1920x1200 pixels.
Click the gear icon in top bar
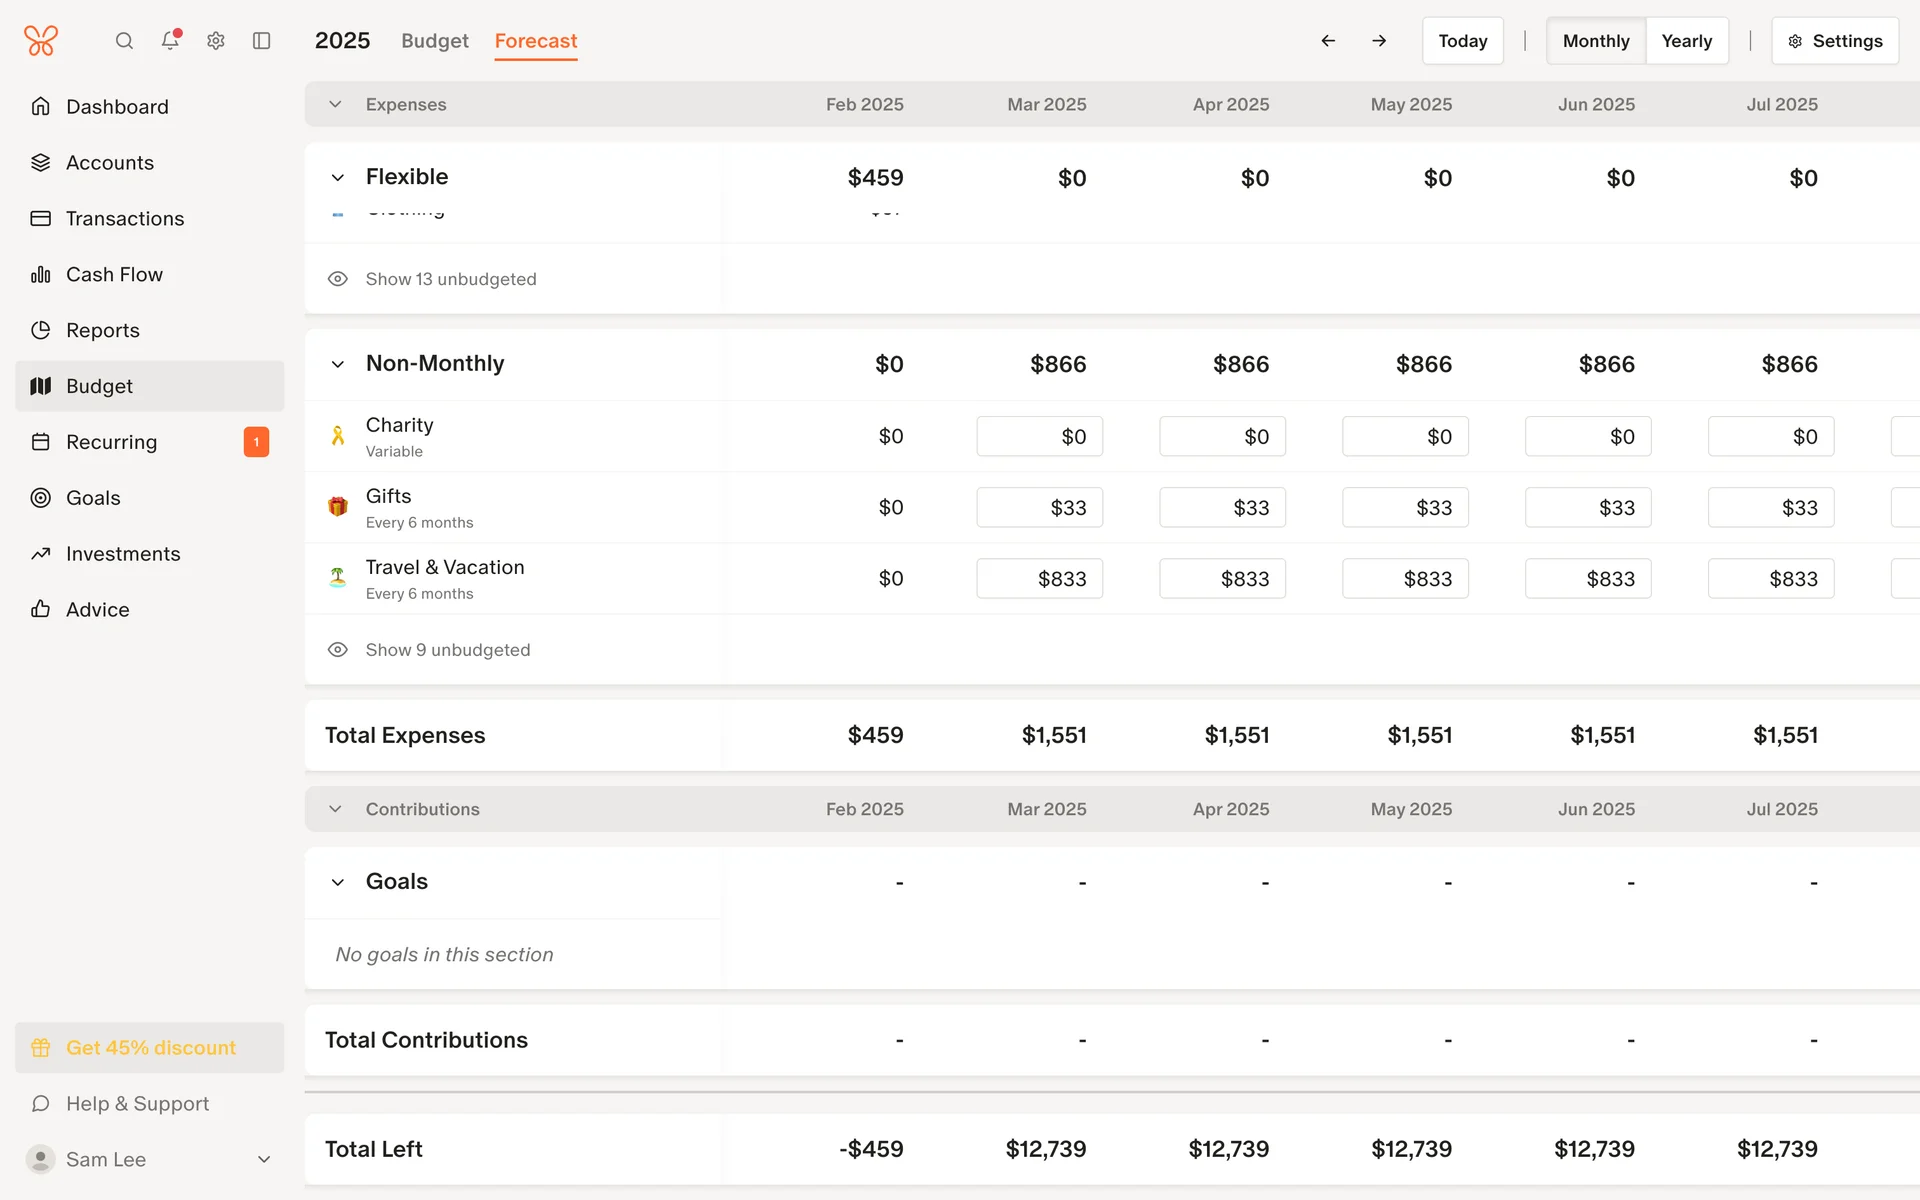click(216, 41)
